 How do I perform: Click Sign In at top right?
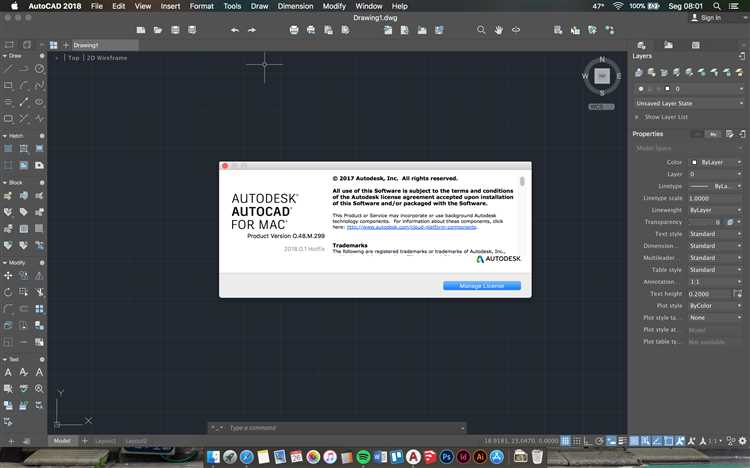coord(706,18)
